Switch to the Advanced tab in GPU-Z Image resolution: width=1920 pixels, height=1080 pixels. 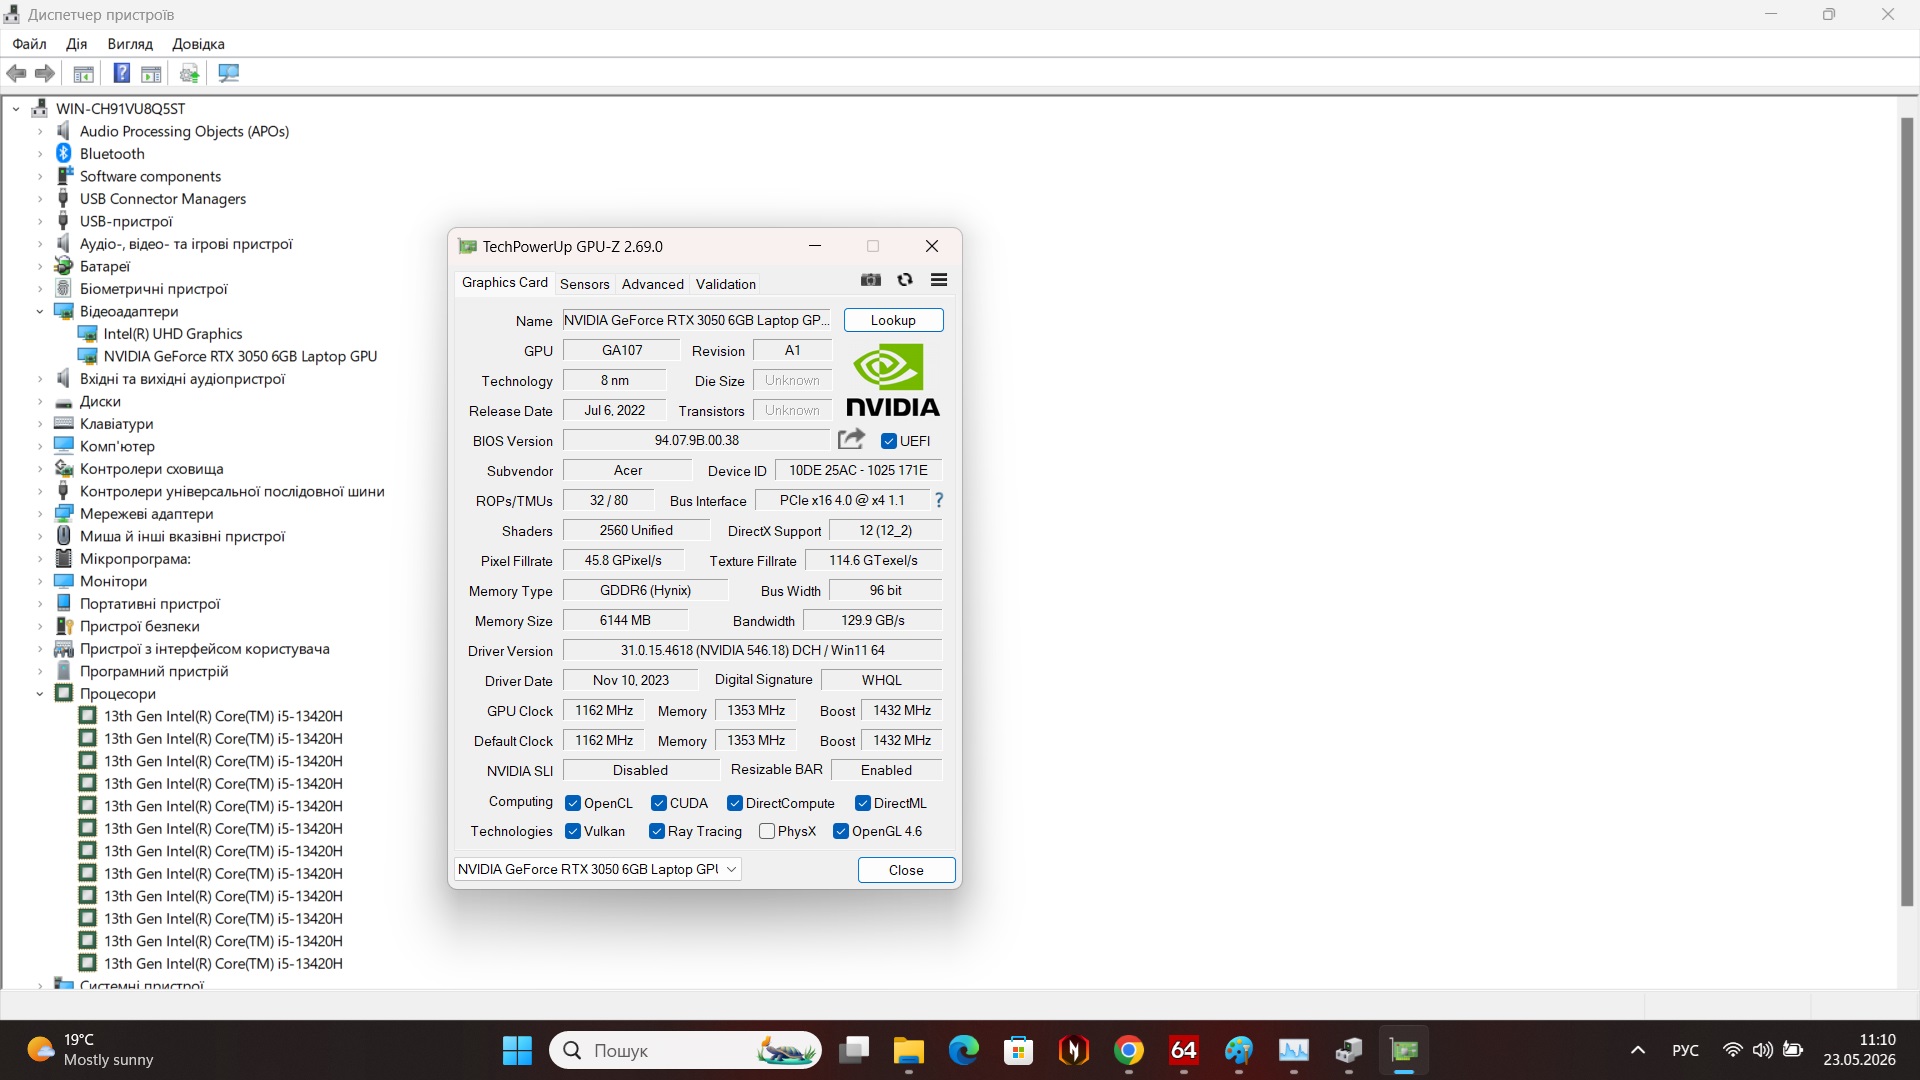pyautogui.click(x=653, y=284)
